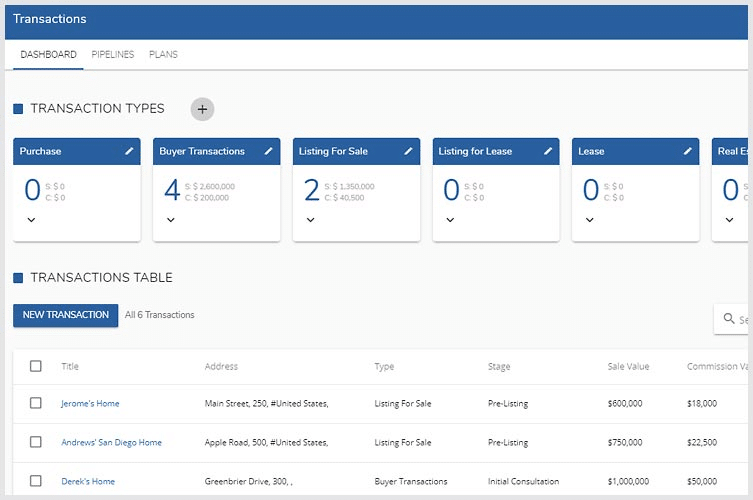
Task: Open the Jerome's Home transaction link
Action: tap(90, 404)
